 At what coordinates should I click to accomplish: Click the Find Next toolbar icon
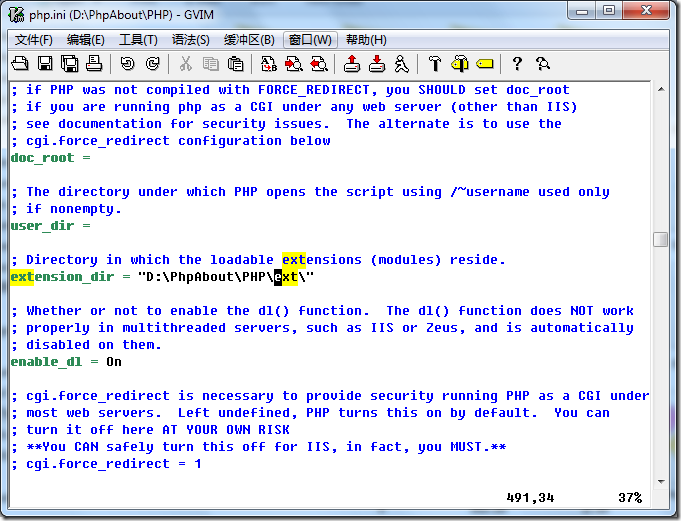pos(294,64)
